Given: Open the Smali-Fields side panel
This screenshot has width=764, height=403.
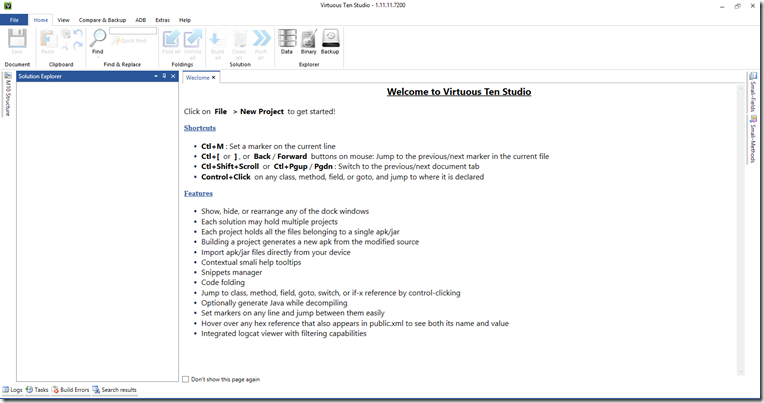Looking at the screenshot, I should [x=753, y=92].
